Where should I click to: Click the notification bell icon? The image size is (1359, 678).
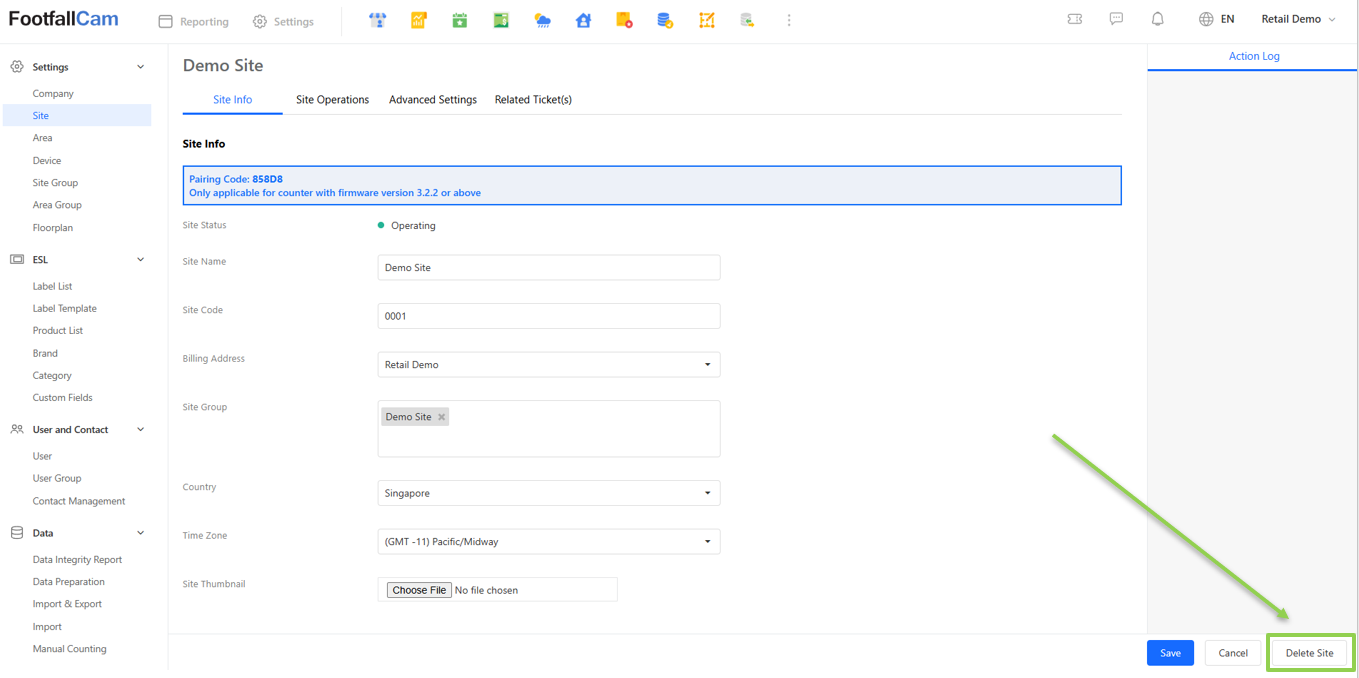[x=1157, y=20]
